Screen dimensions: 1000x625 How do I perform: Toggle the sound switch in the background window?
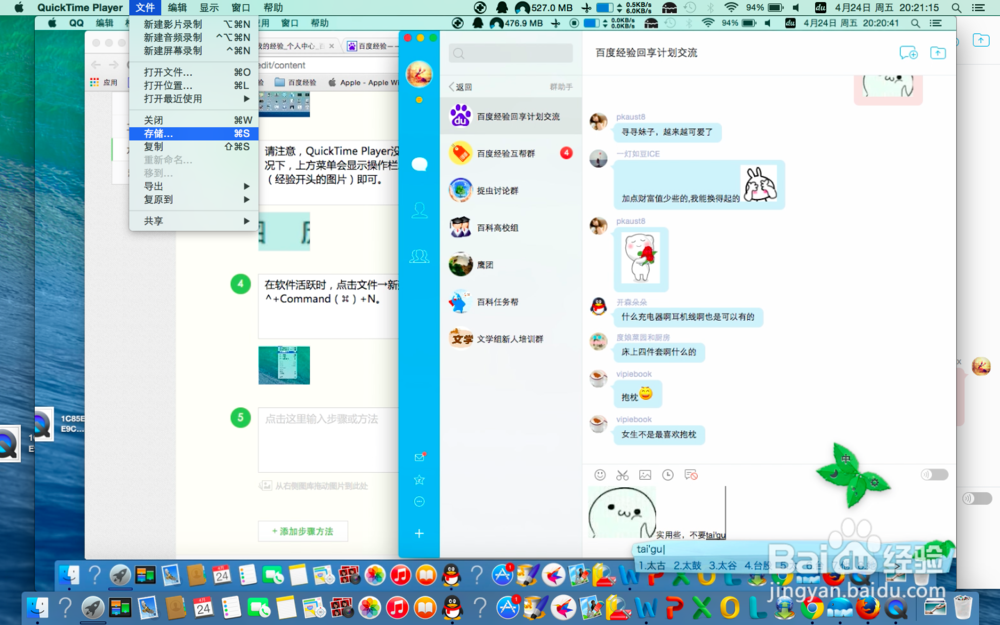(976, 498)
